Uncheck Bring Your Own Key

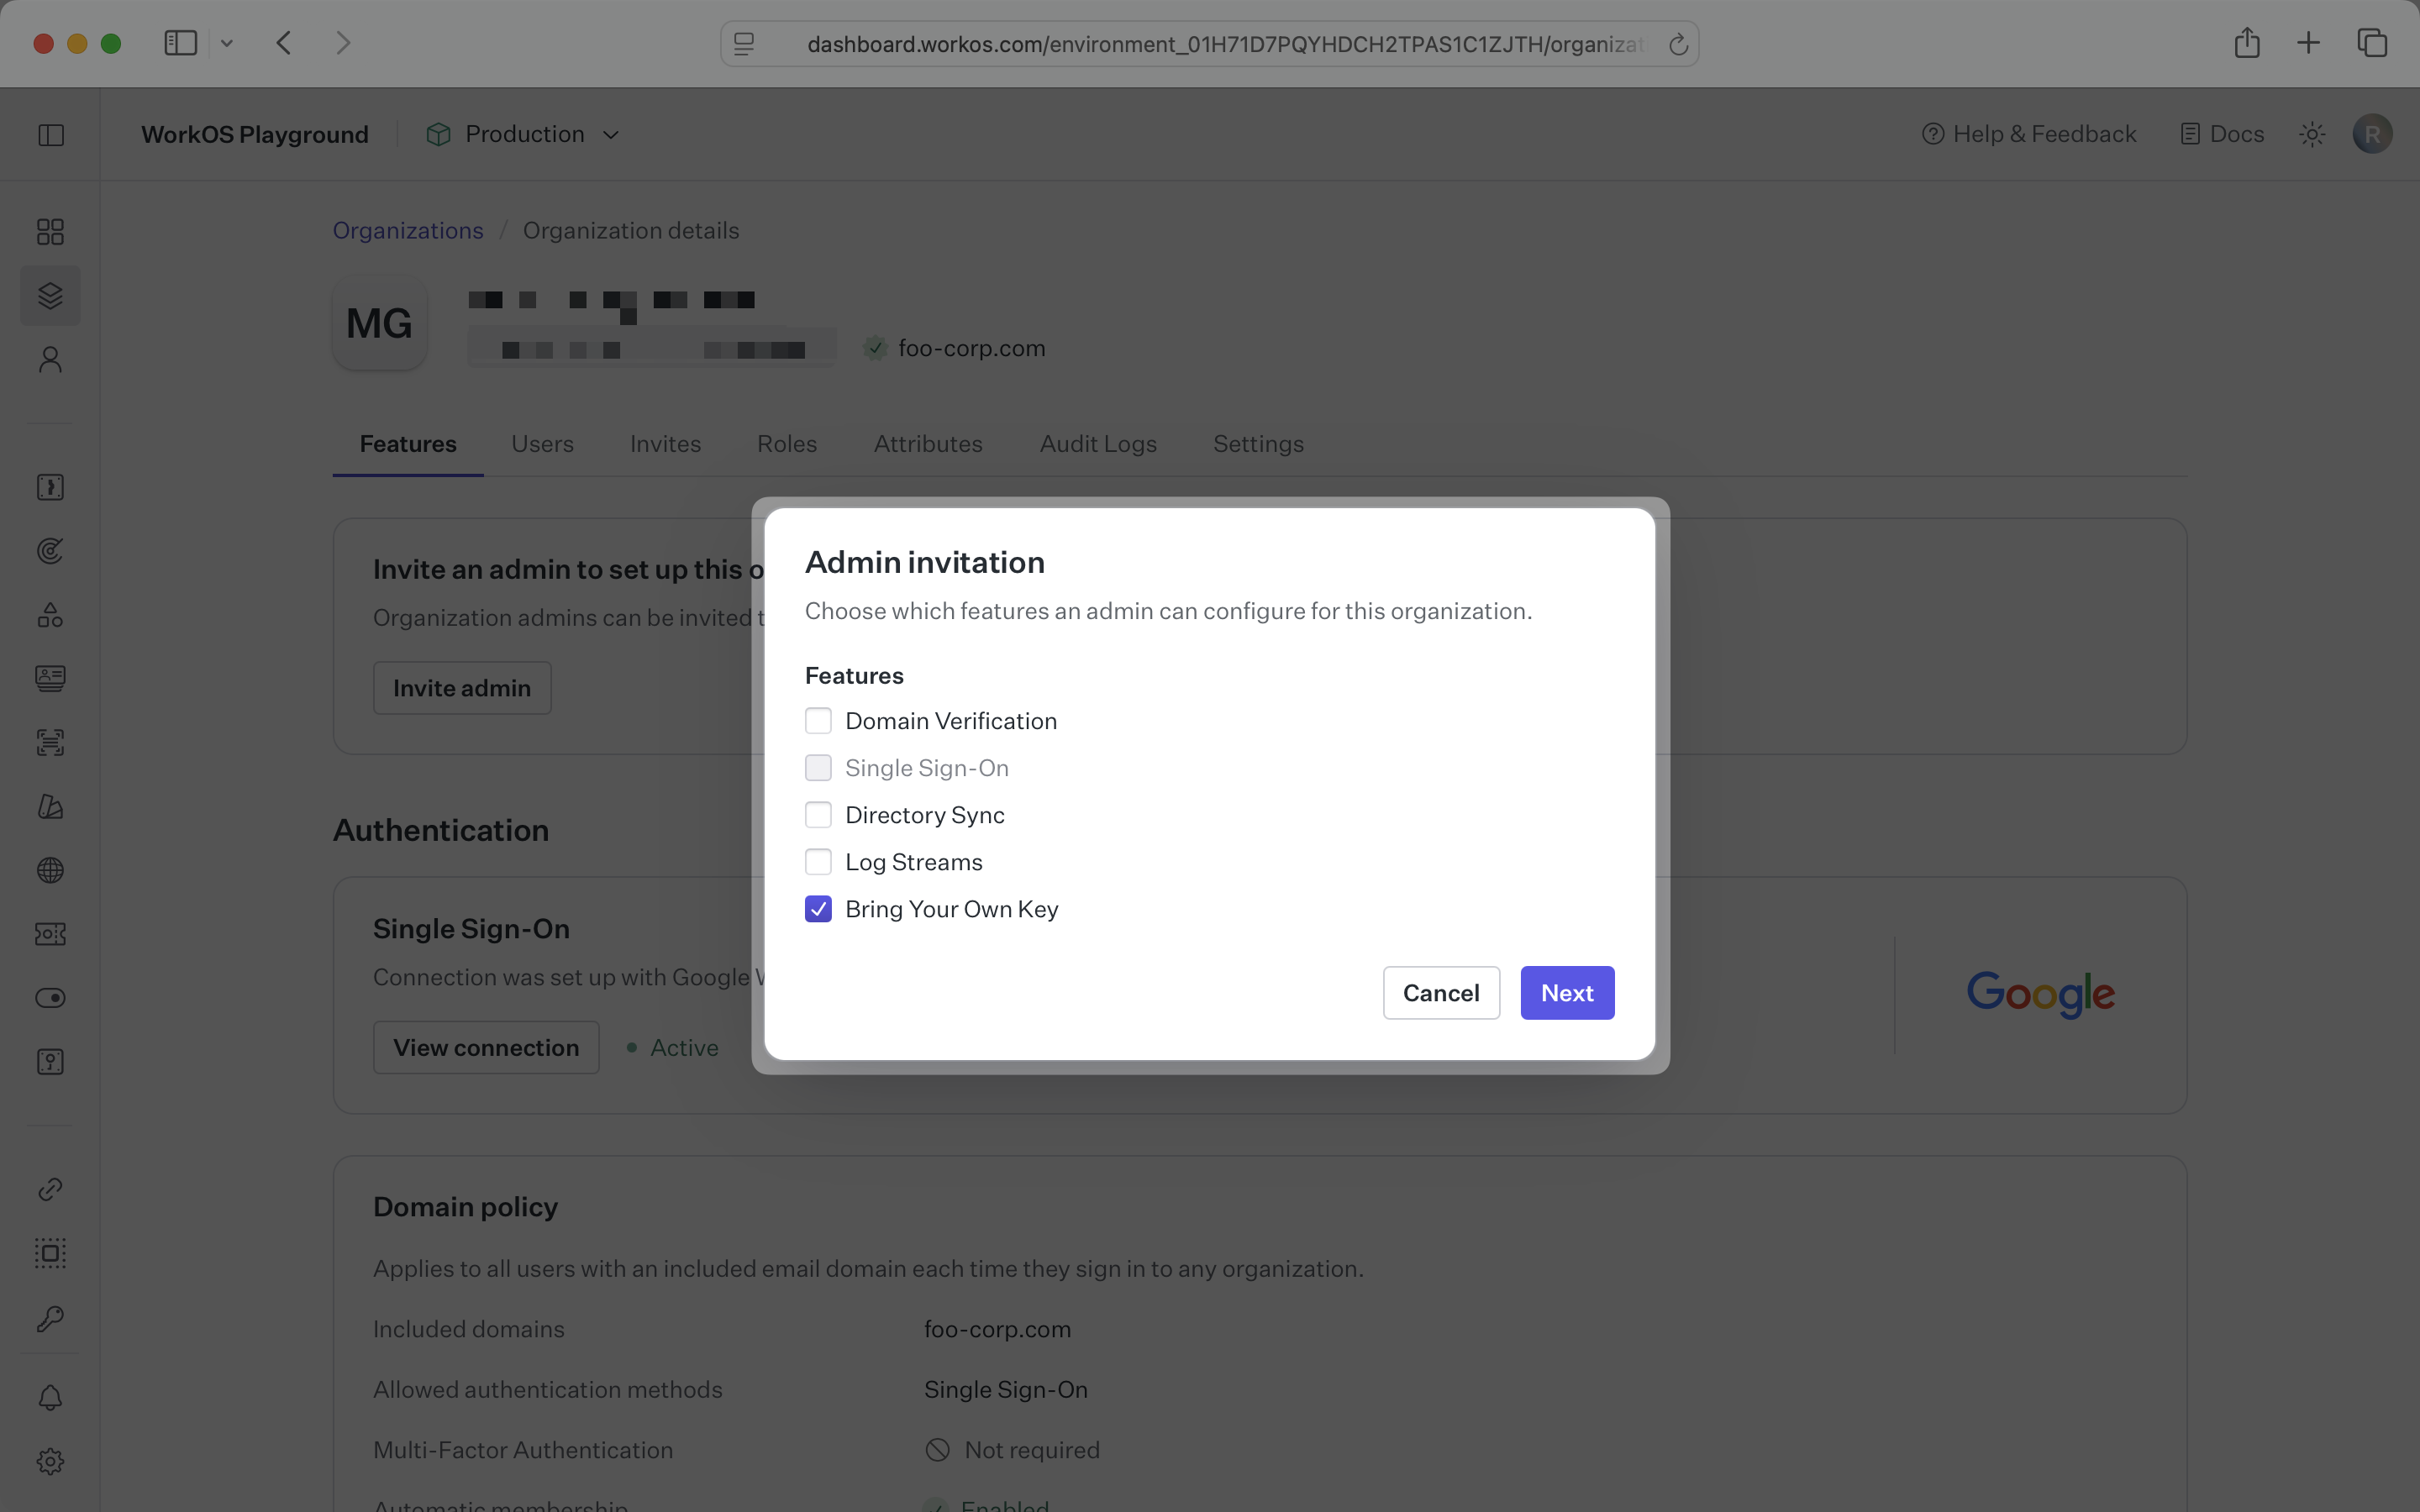coord(818,908)
